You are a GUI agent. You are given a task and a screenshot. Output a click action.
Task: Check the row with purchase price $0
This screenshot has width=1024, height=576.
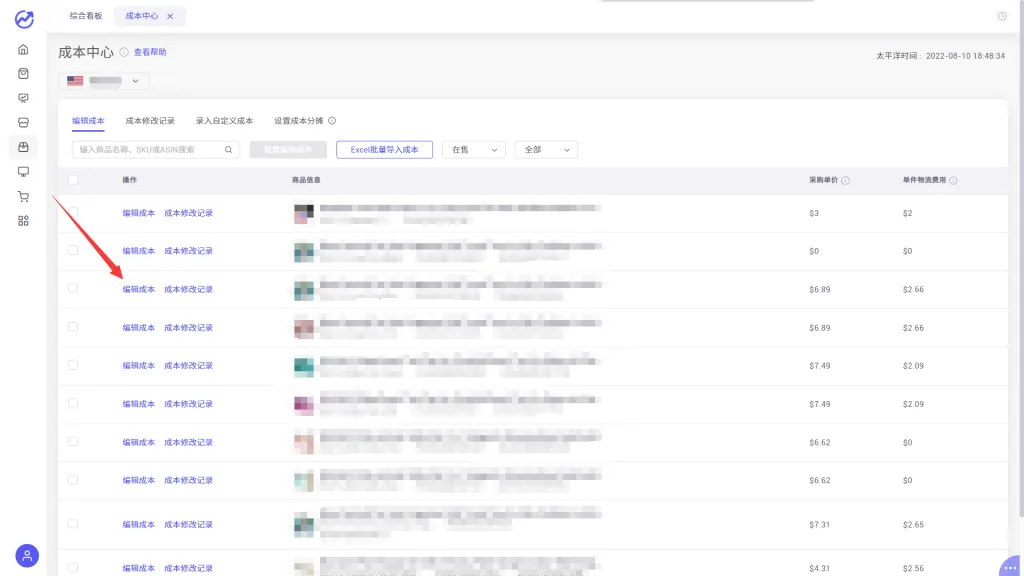[73, 251]
